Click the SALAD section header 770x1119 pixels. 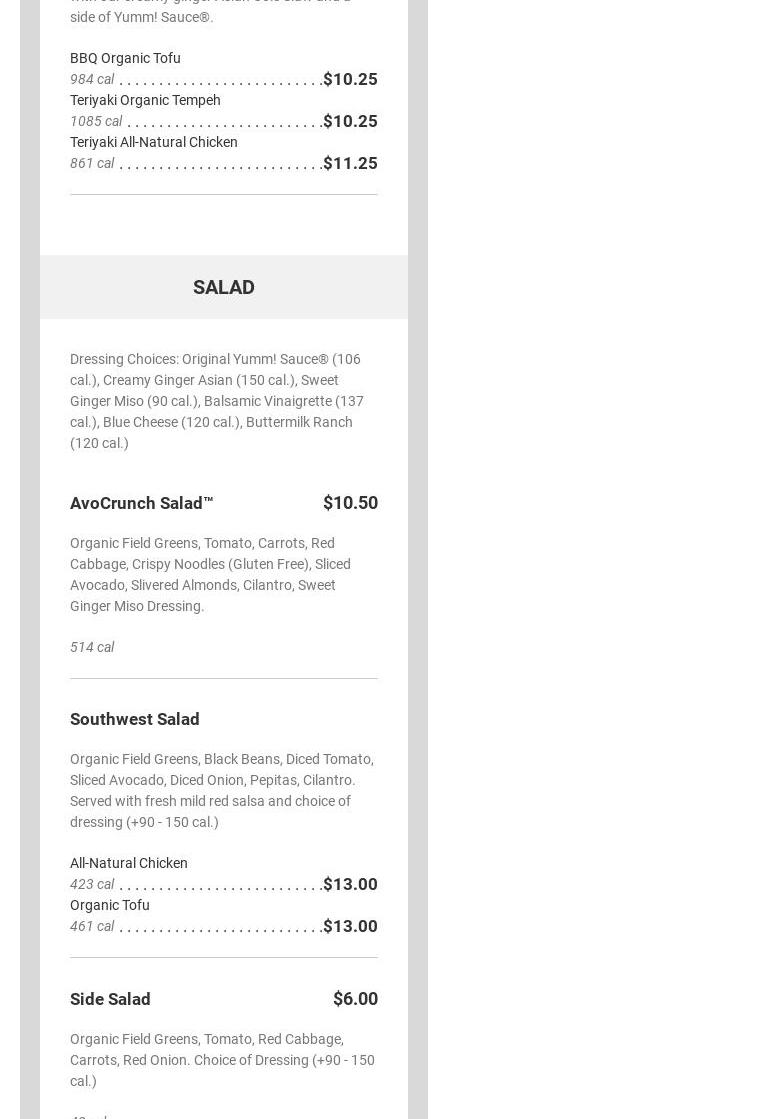223,287
